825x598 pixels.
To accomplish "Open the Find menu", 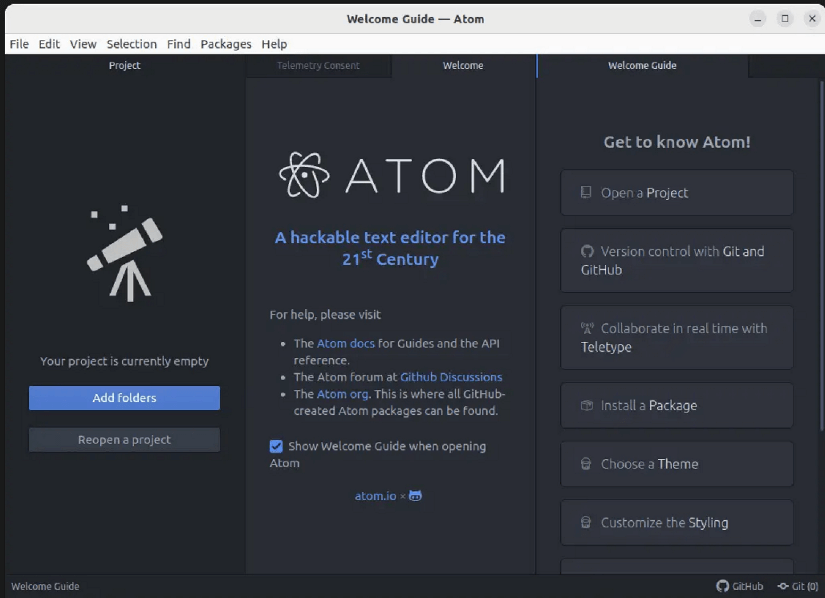I will coord(179,44).
